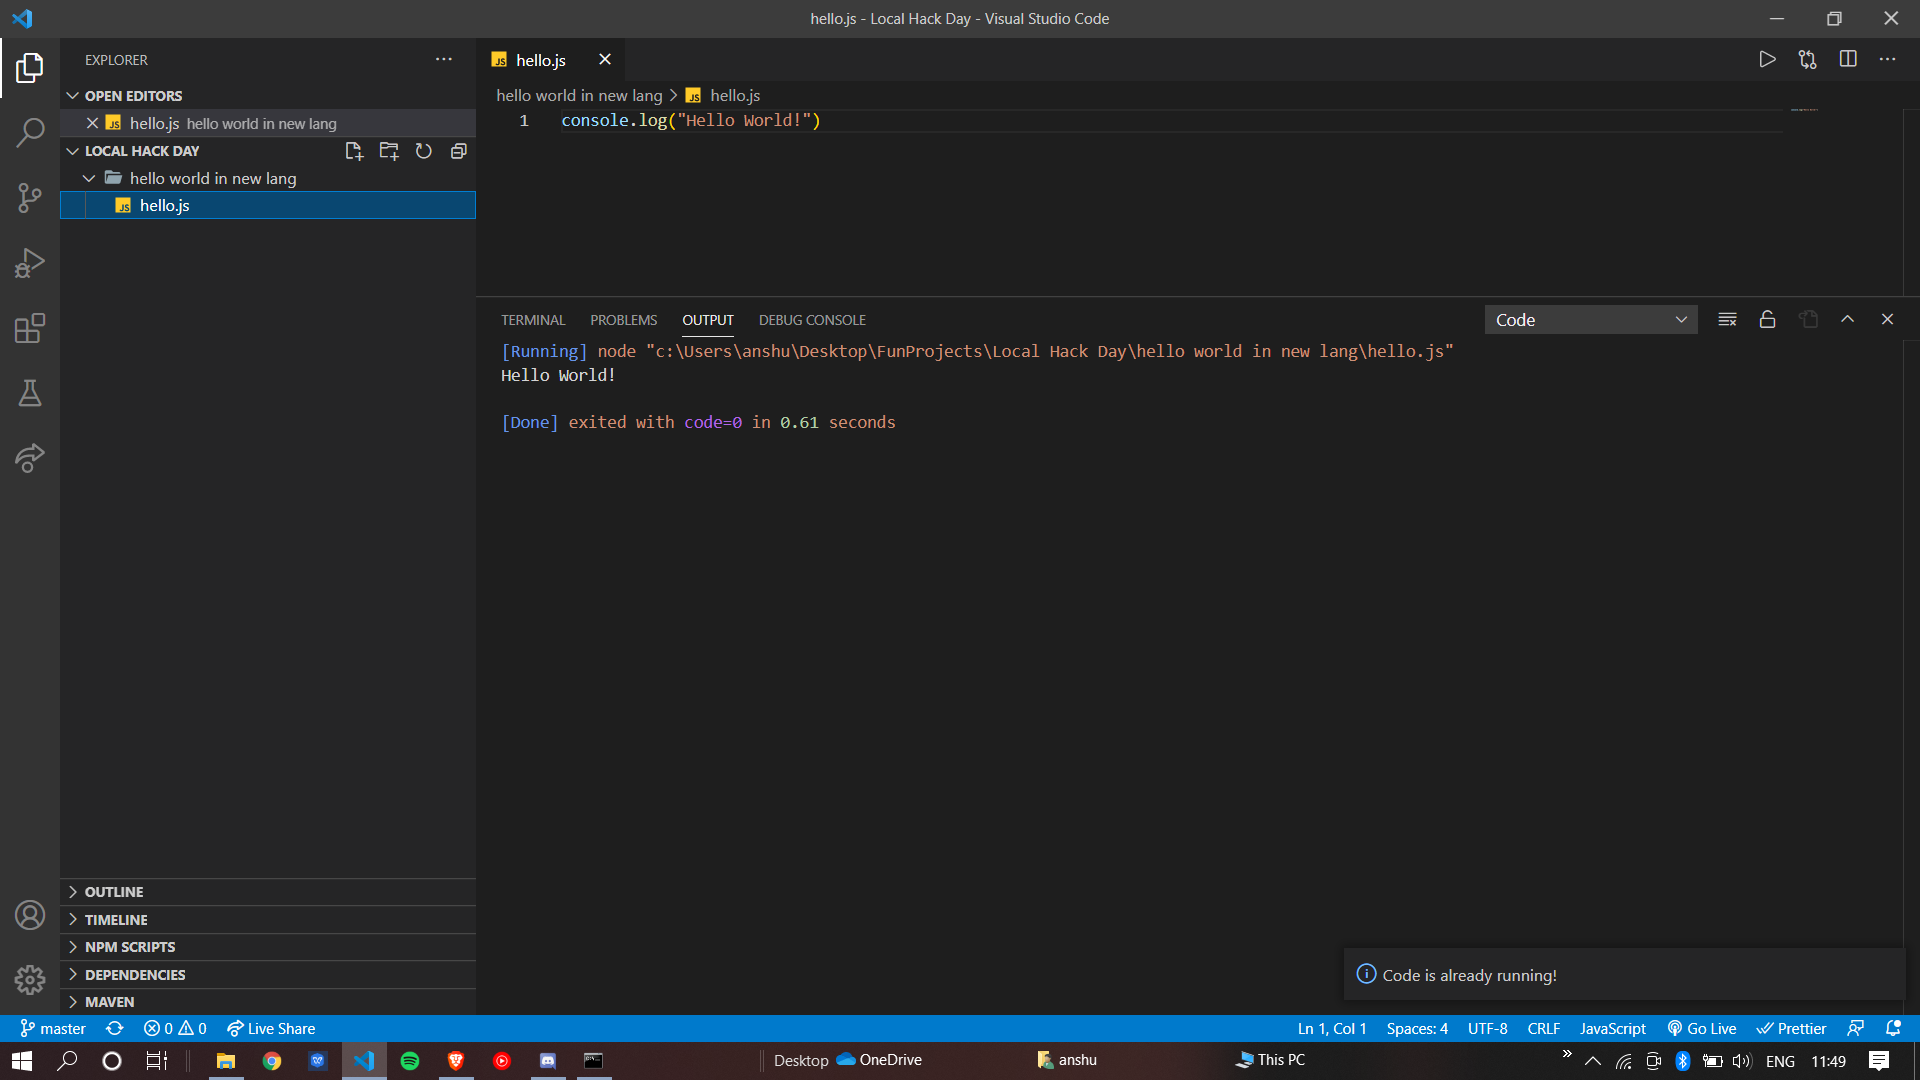
Task: Toggle word wrap in output panel
Action: [x=1727, y=320]
